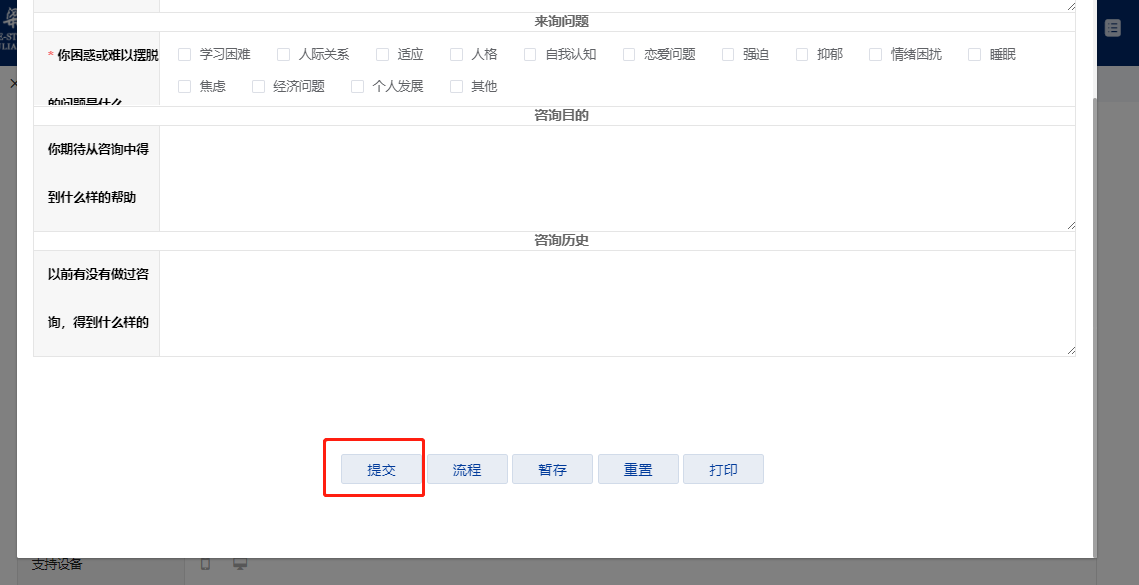The image size is (1139, 585).
Task: Tick the 恋爱问题 checkbox
Action: [x=629, y=55]
